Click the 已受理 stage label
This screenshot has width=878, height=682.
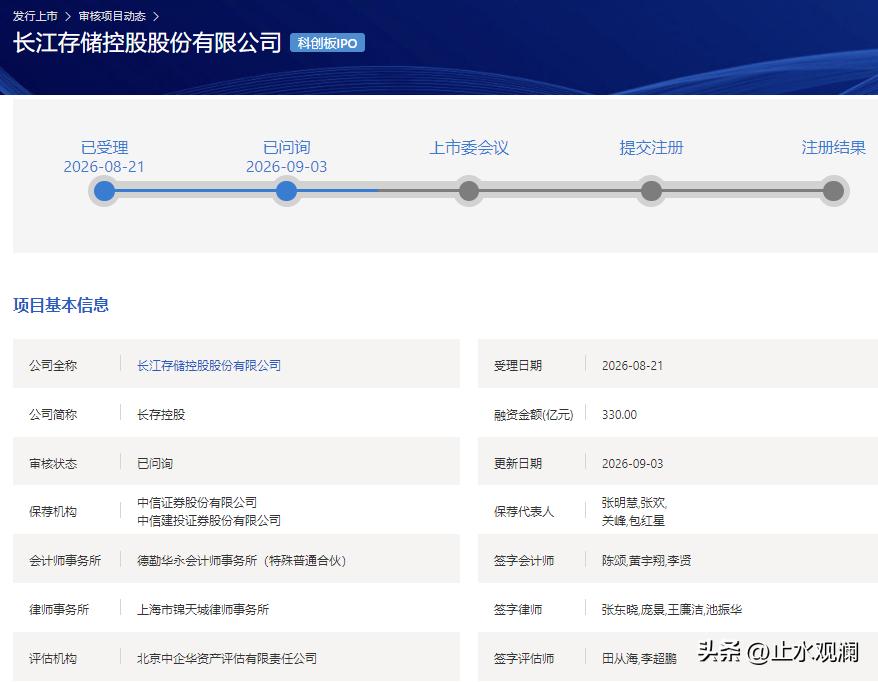coord(104,147)
